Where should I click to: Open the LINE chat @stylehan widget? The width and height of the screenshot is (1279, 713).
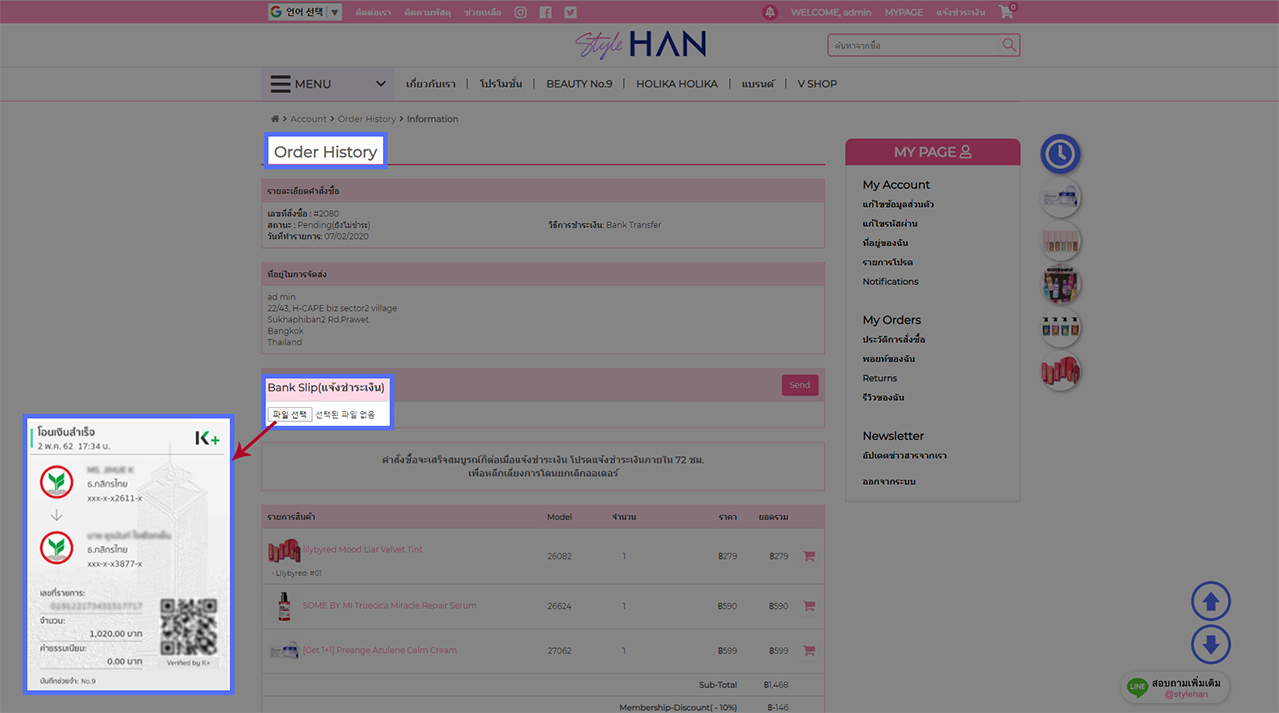pos(1175,687)
